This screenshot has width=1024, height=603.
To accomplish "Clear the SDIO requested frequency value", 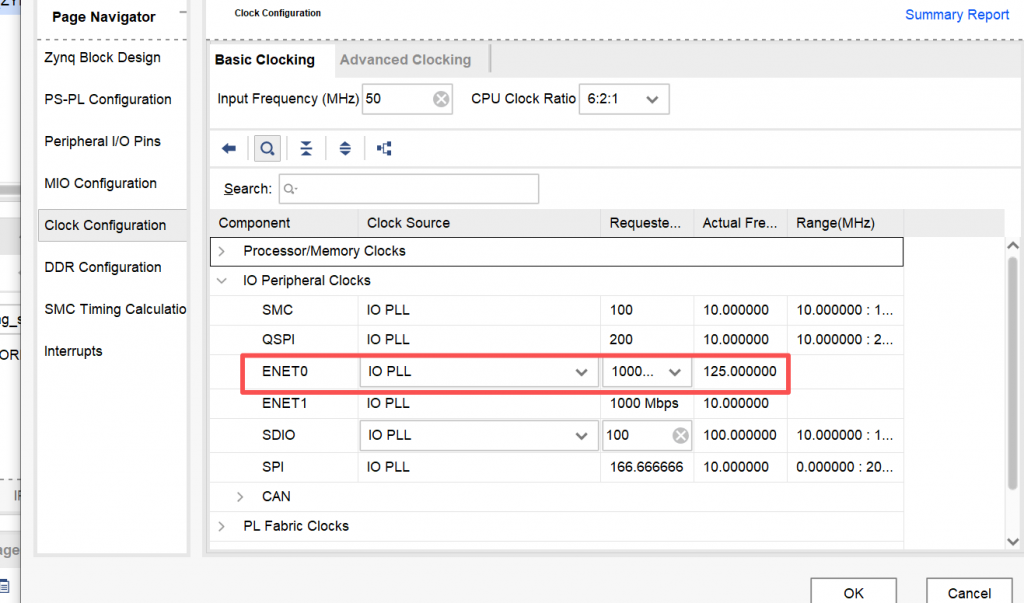I will (679, 435).
